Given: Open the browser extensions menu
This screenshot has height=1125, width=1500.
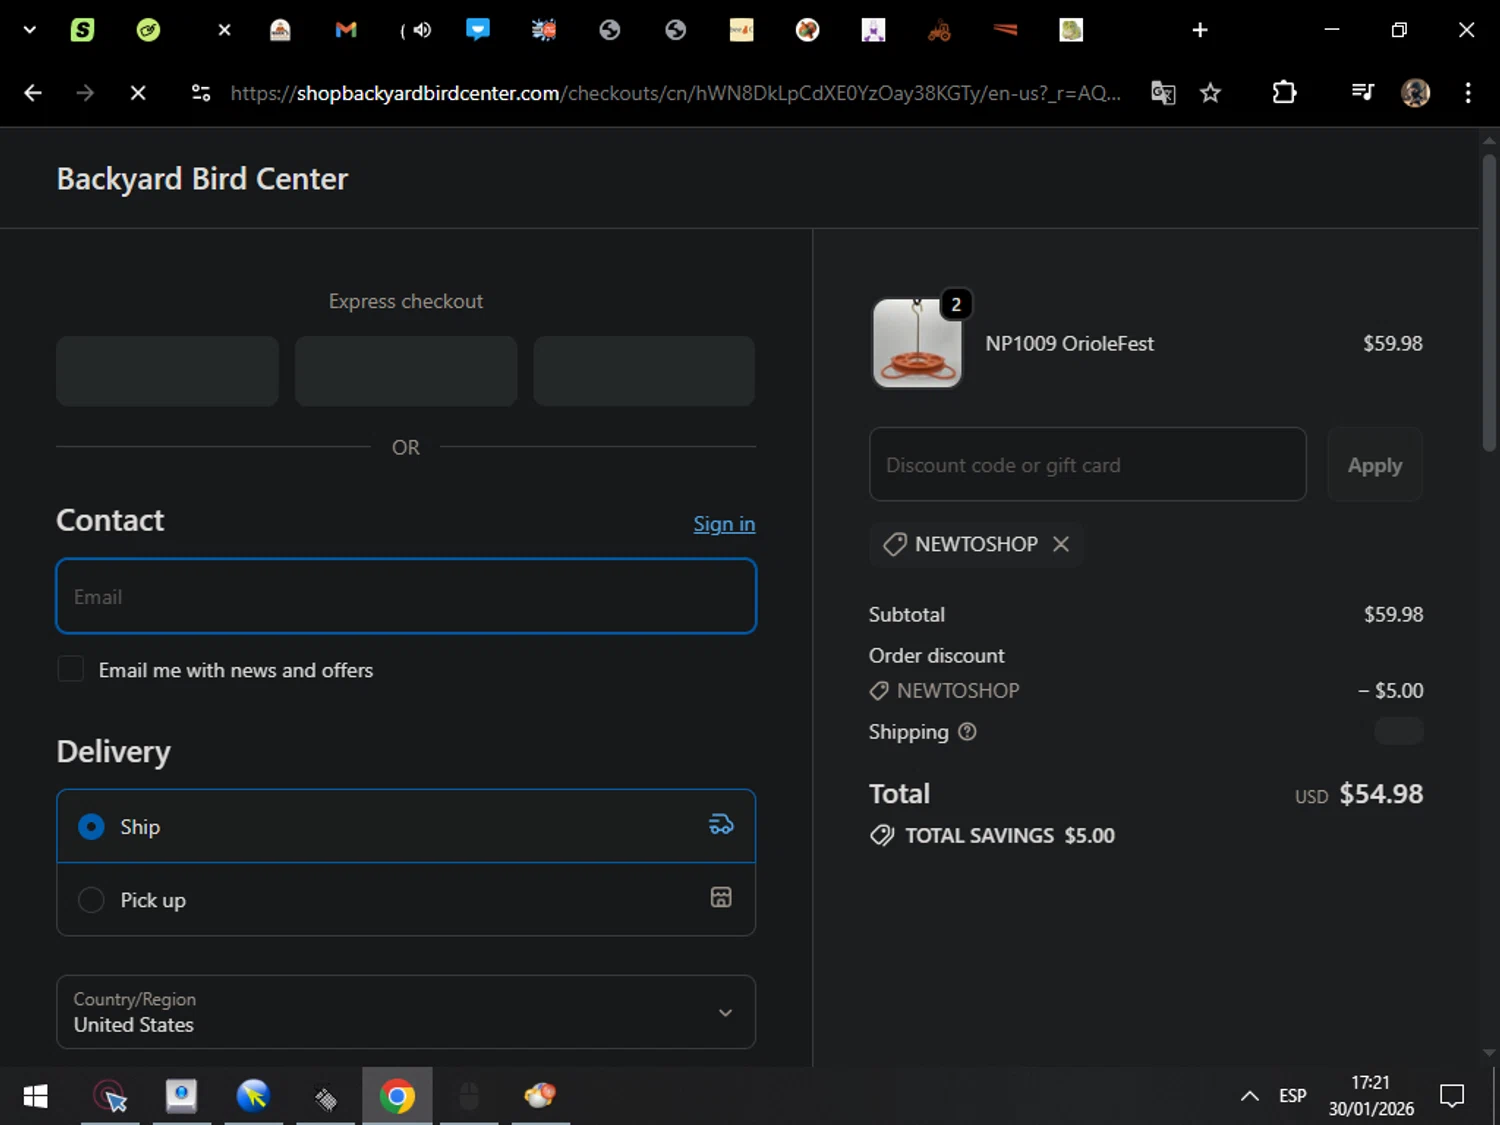Looking at the screenshot, I should [x=1284, y=93].
